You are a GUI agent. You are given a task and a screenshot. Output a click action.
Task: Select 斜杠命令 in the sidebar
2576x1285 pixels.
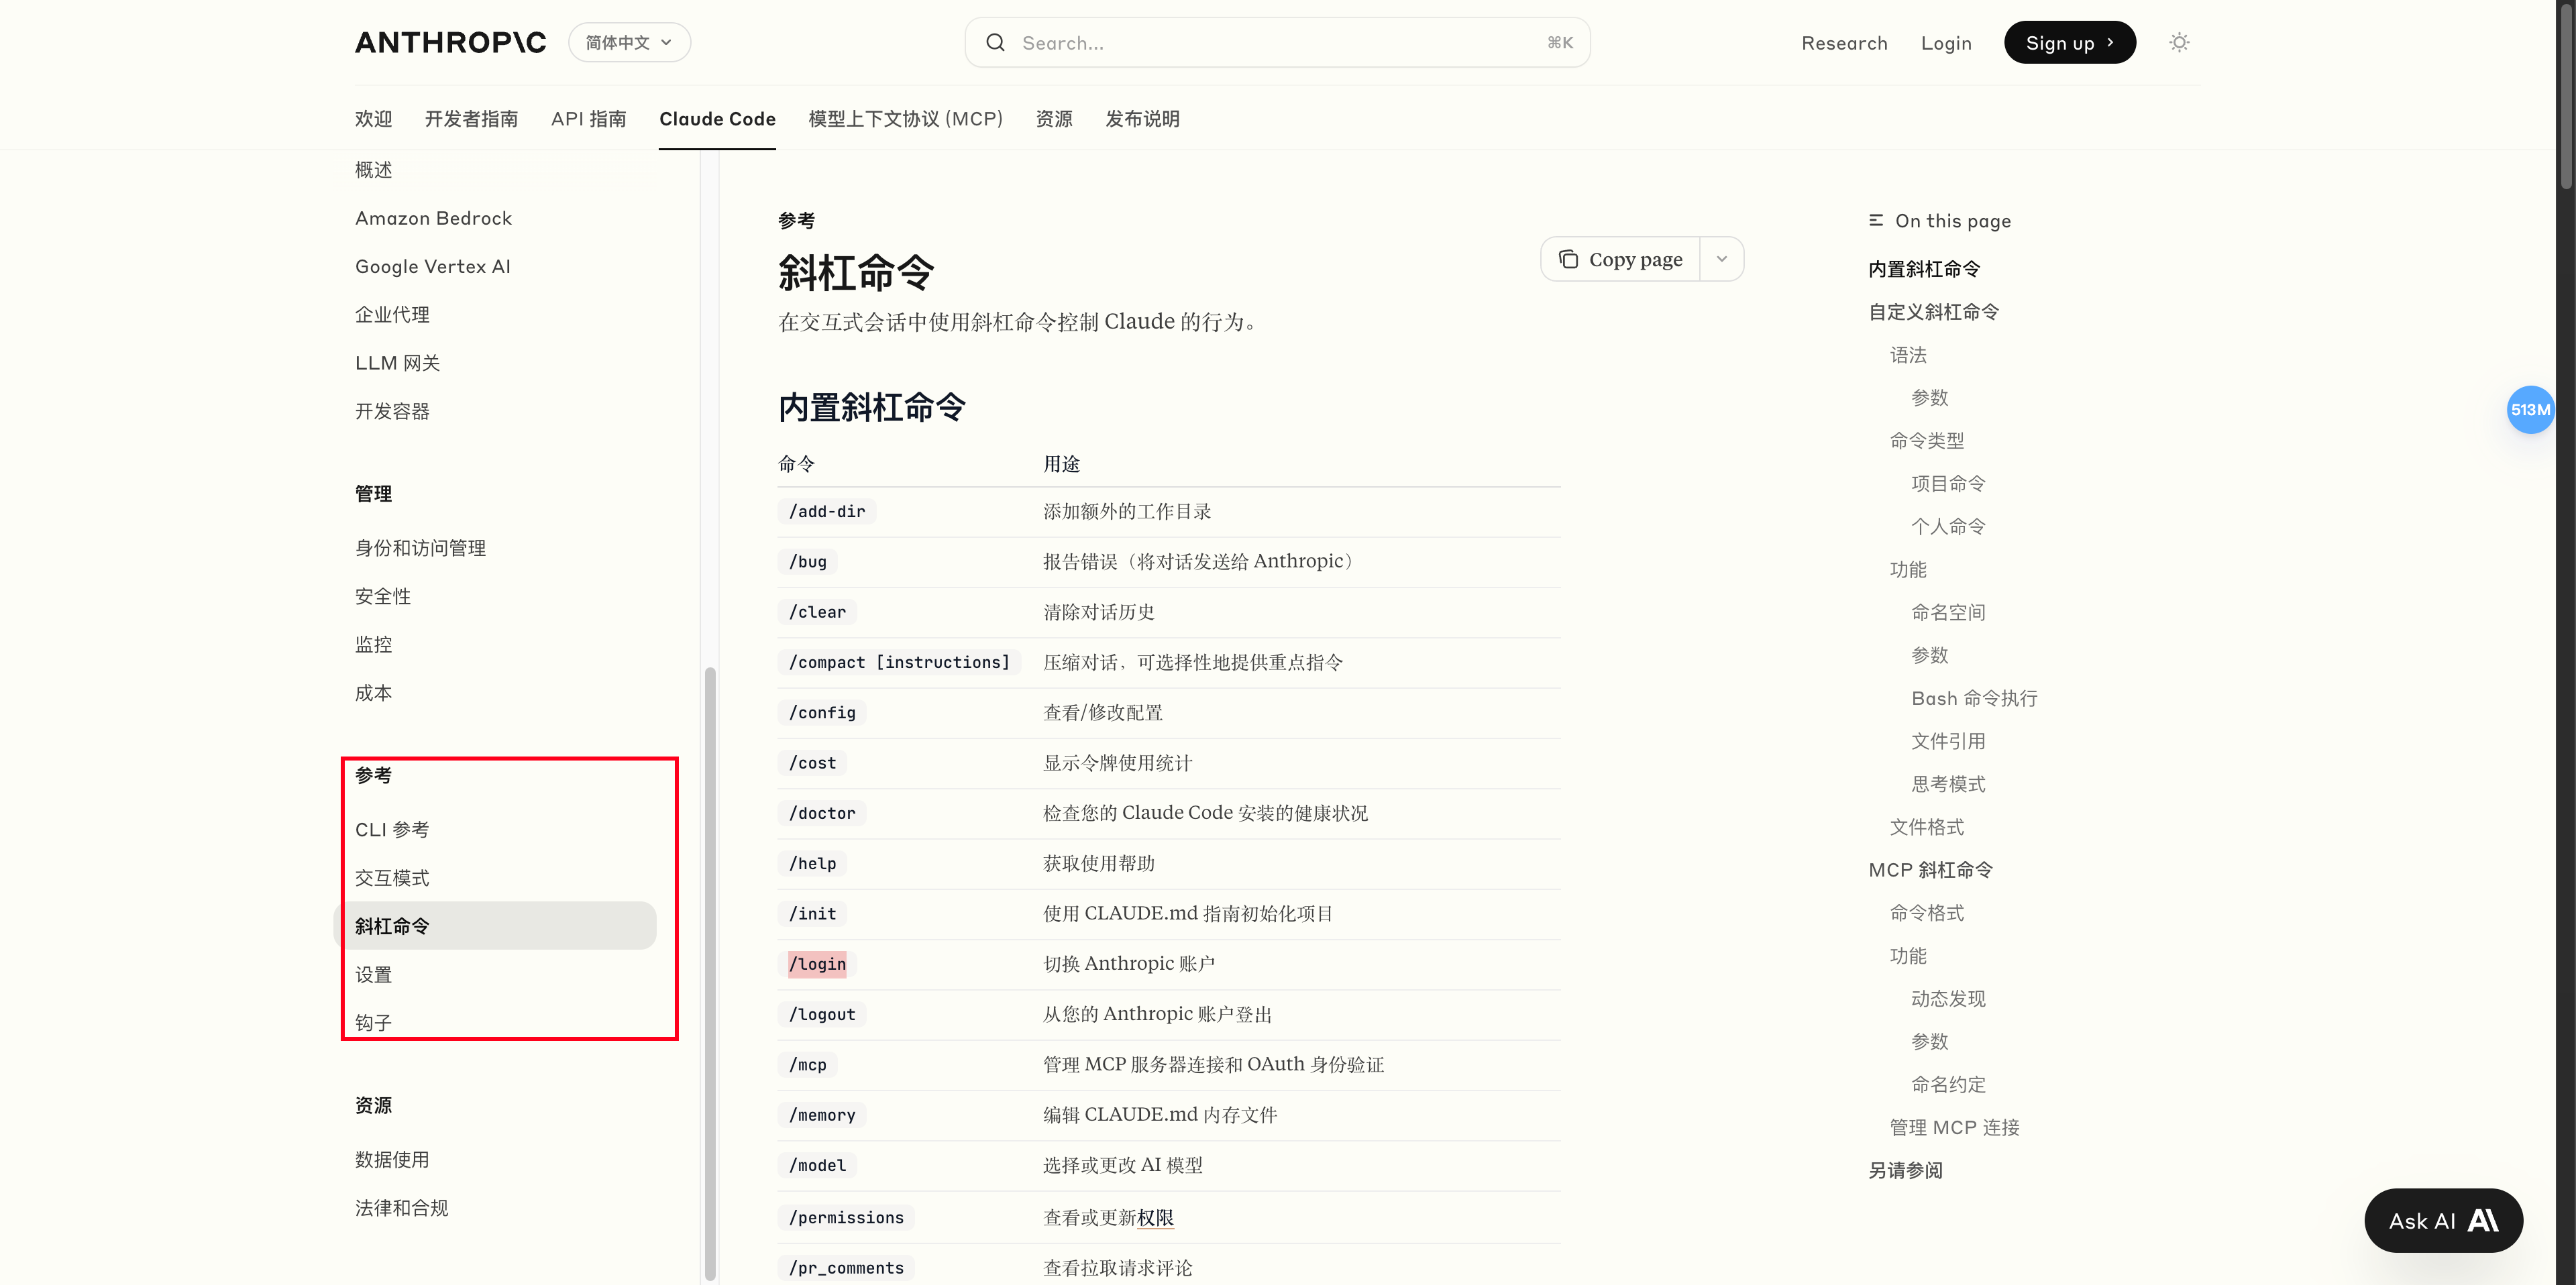coord(495,926)
